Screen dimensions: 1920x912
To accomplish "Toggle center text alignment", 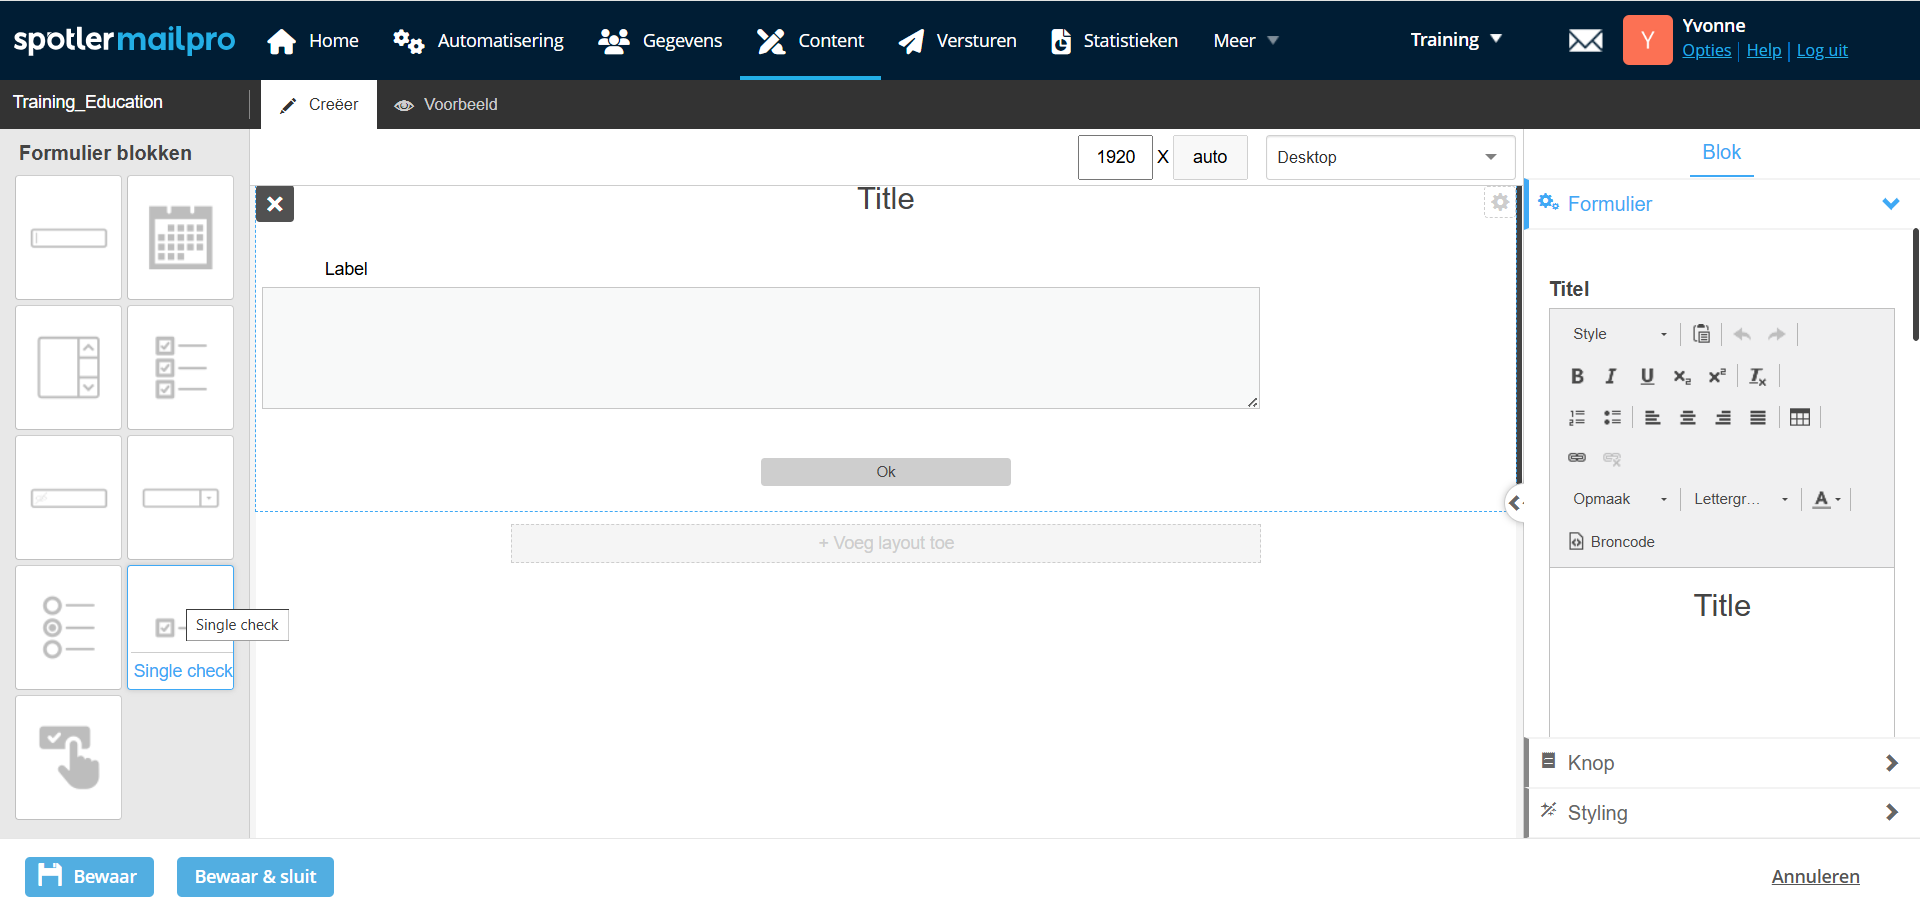I will [x=1688, y=418].
